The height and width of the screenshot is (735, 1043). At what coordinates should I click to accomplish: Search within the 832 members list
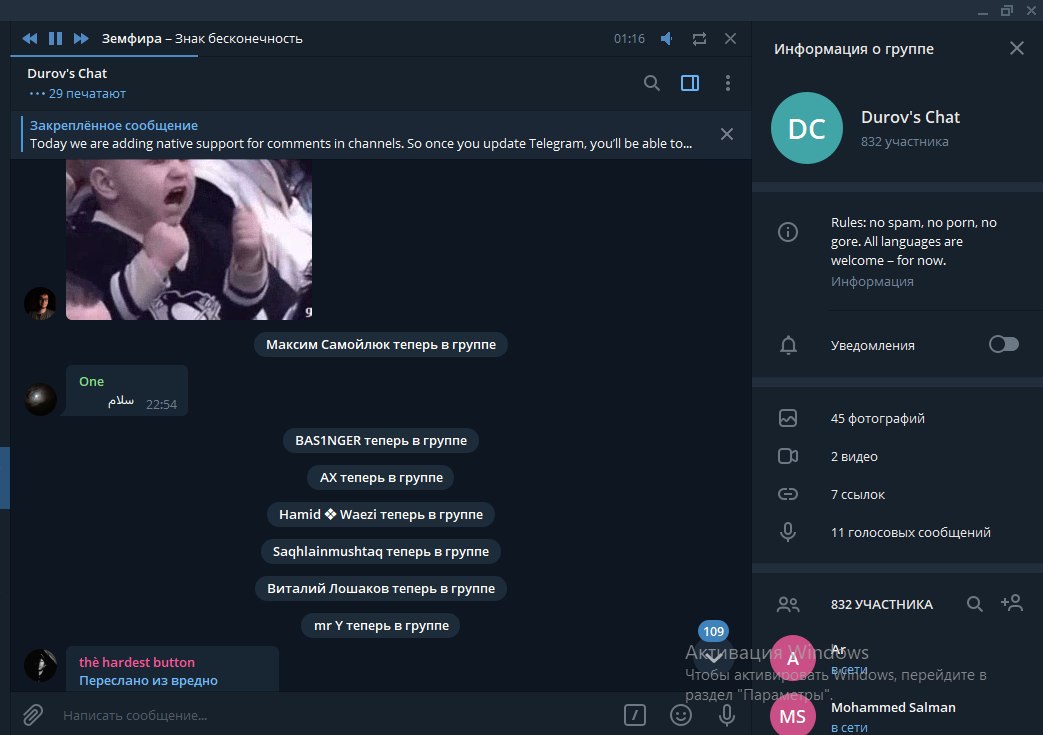click(974, 604)
